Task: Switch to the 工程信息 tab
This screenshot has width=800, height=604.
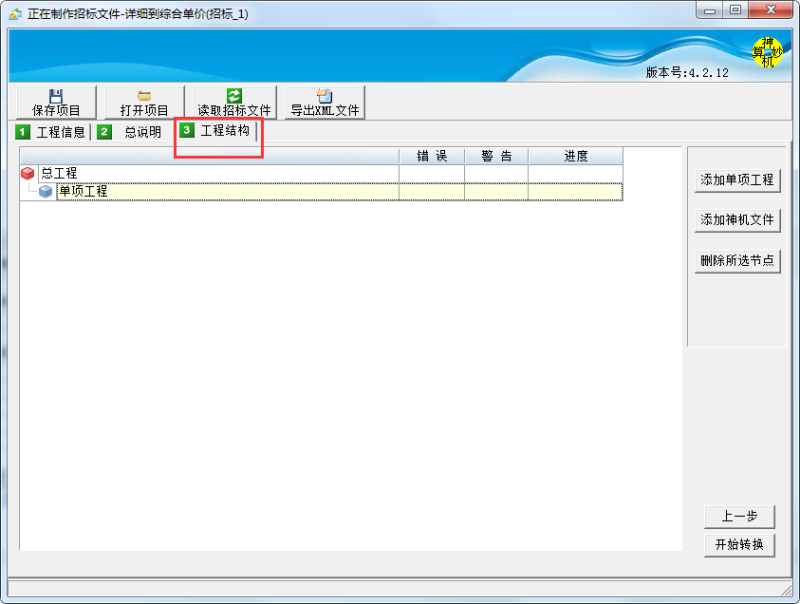Action: pyautogui.click(x=52, y=132)
